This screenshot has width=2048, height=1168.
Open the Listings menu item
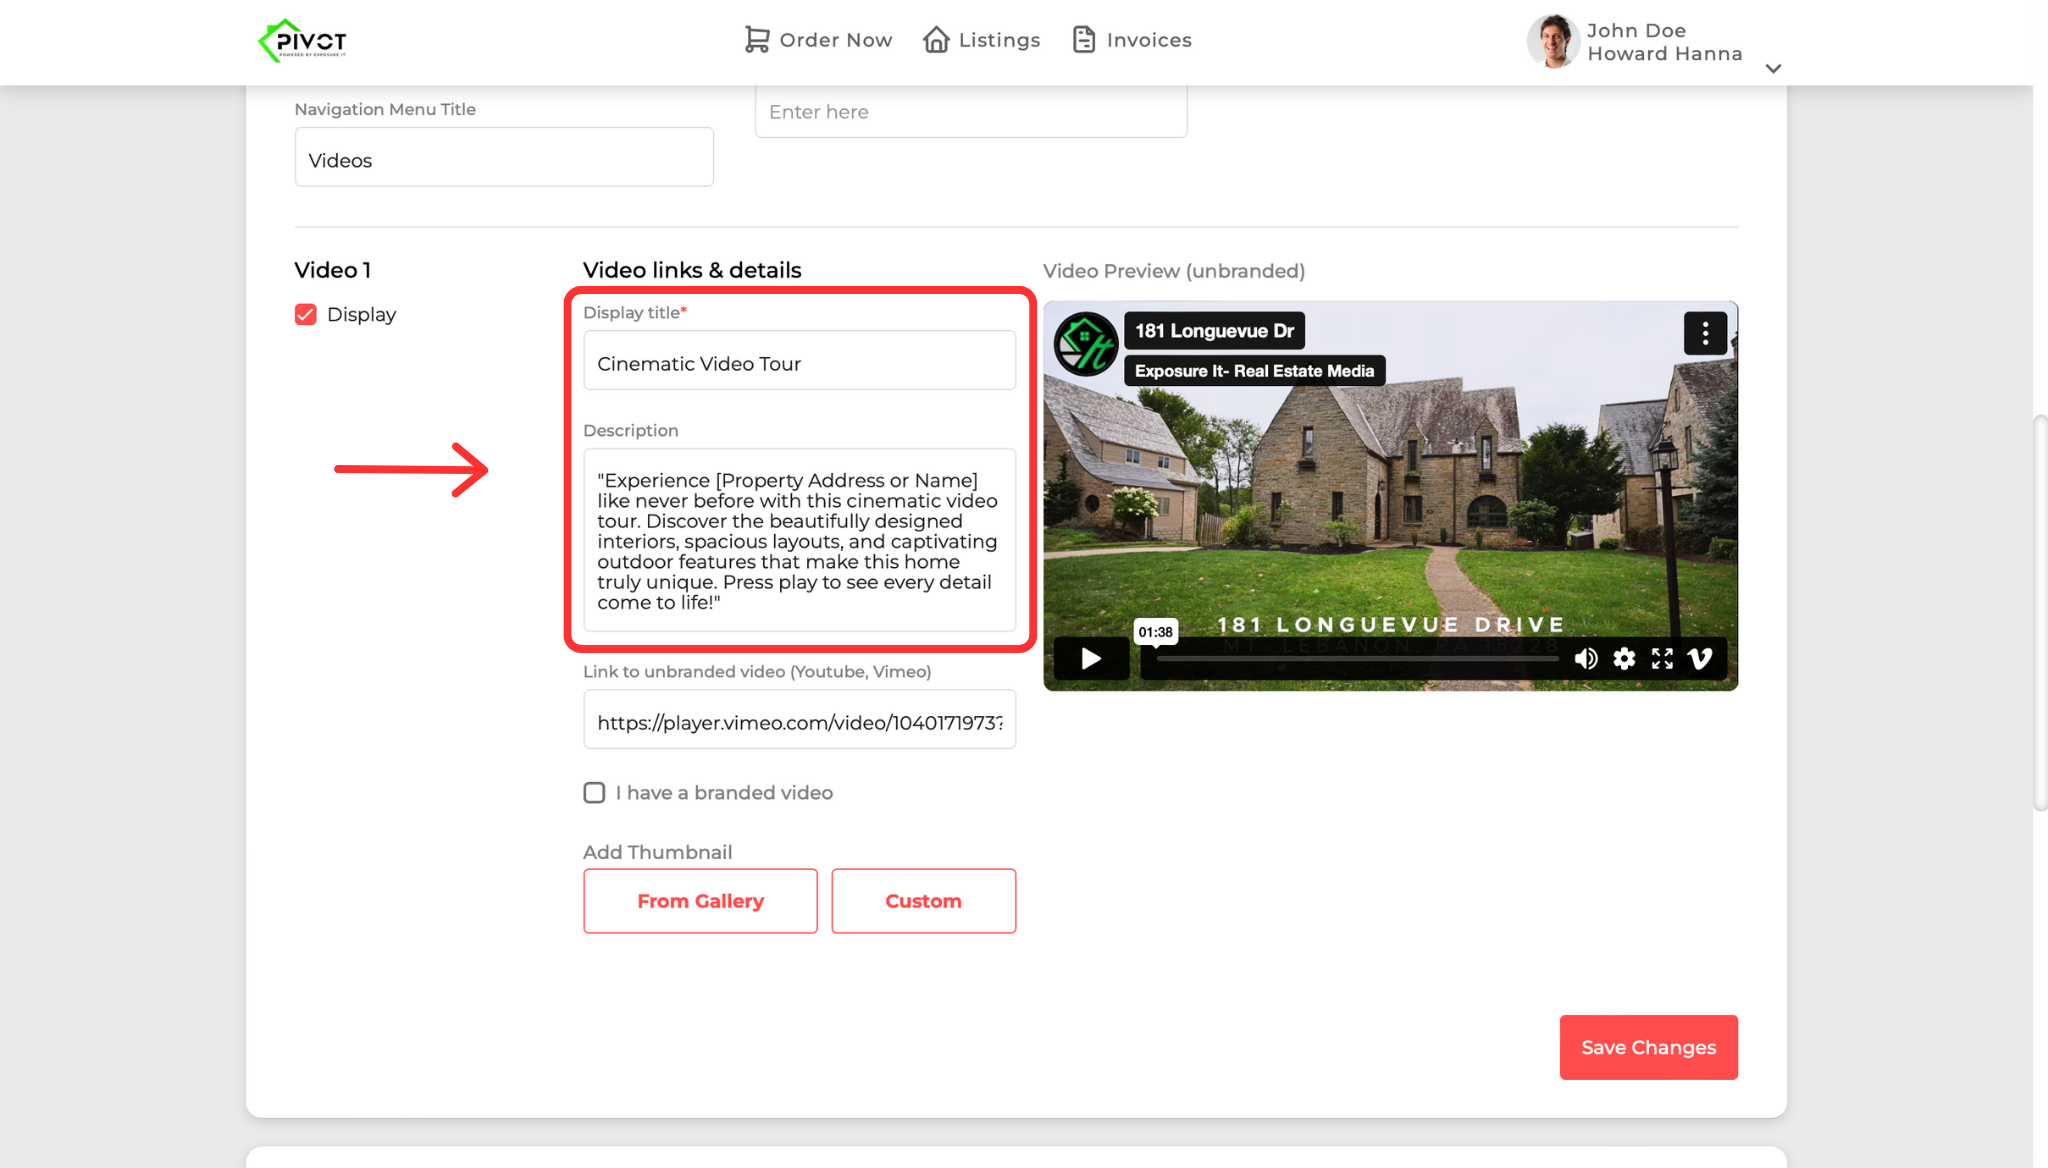tap(999, 40)
